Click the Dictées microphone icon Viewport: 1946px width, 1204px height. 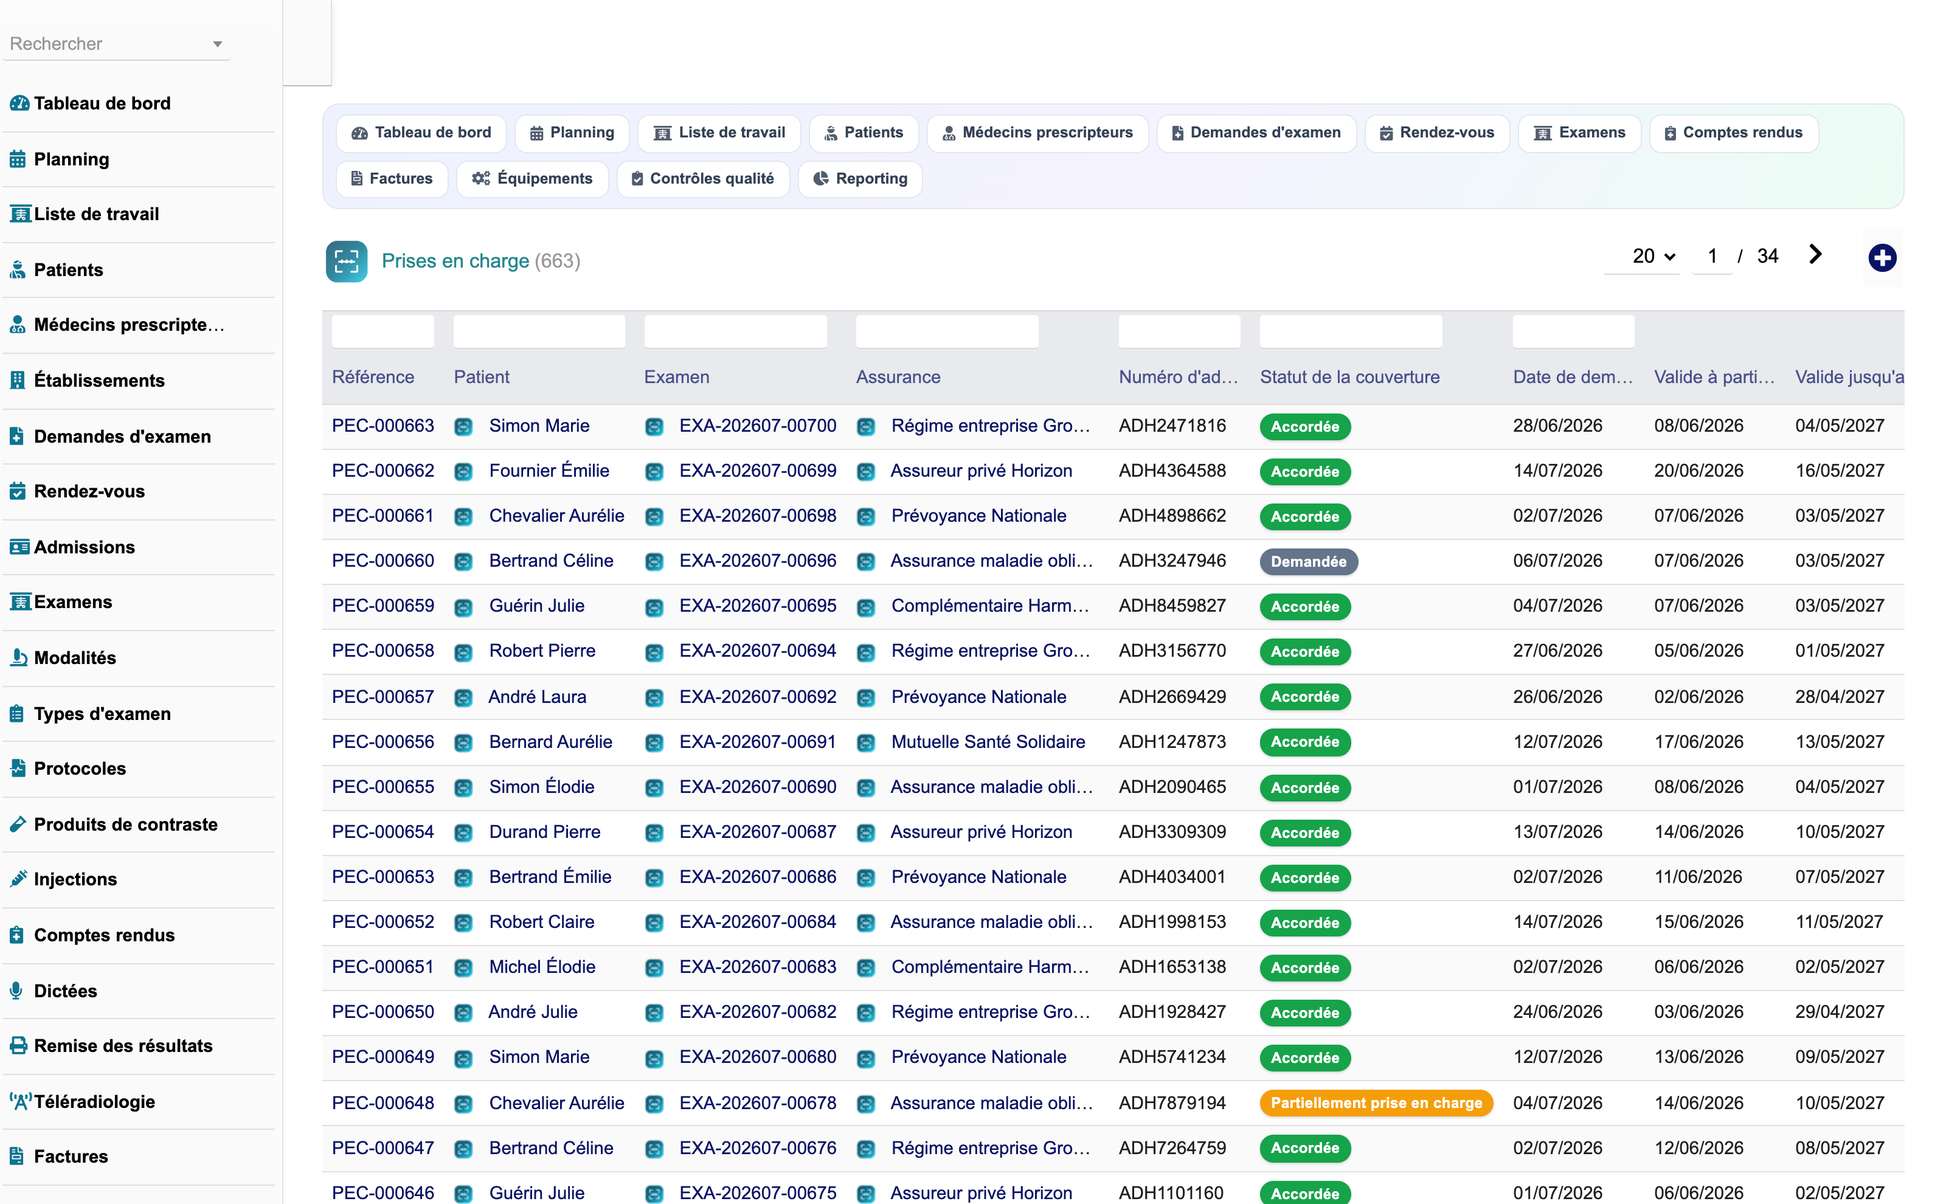[18, 991]
